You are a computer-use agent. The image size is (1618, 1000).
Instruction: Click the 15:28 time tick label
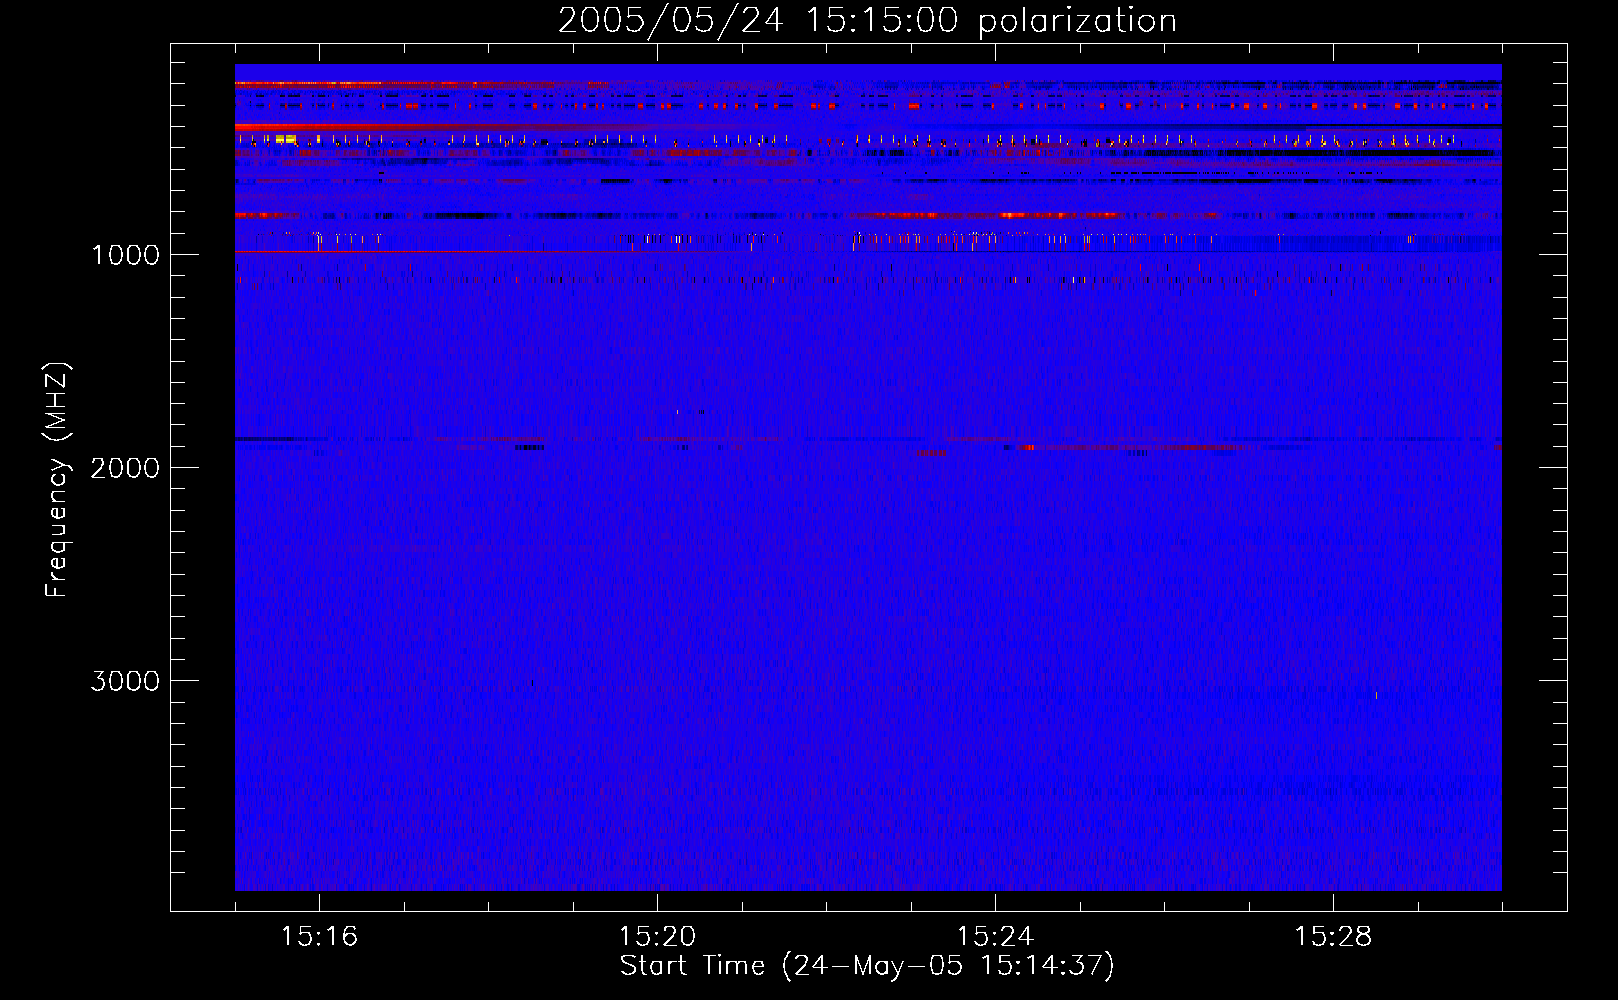(1333, 937)
